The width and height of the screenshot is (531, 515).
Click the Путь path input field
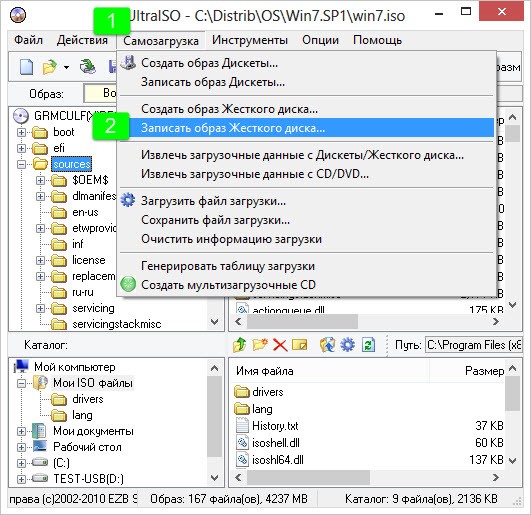(x=474, y=345)
